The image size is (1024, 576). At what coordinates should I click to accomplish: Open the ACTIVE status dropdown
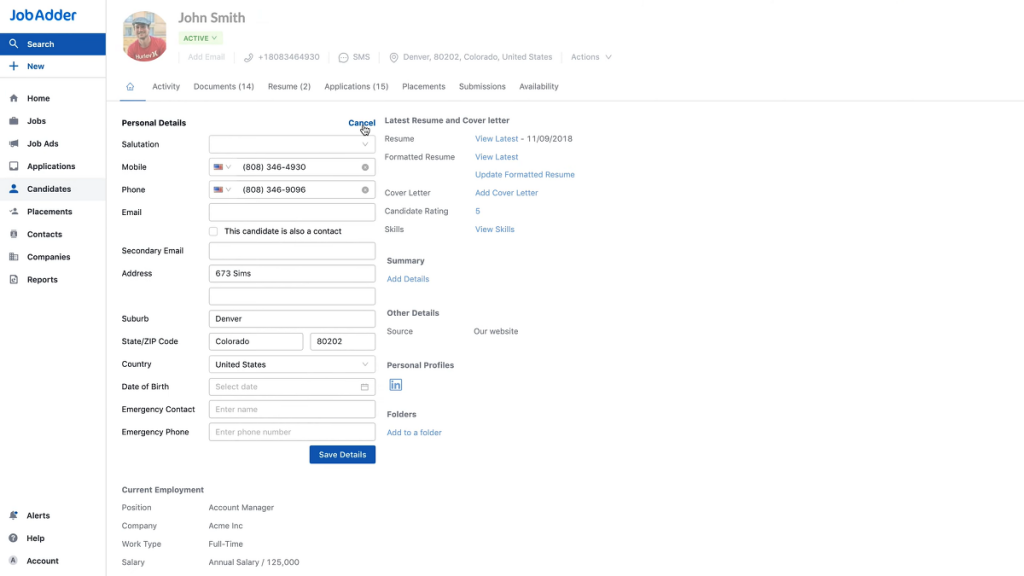click(200, 38)
